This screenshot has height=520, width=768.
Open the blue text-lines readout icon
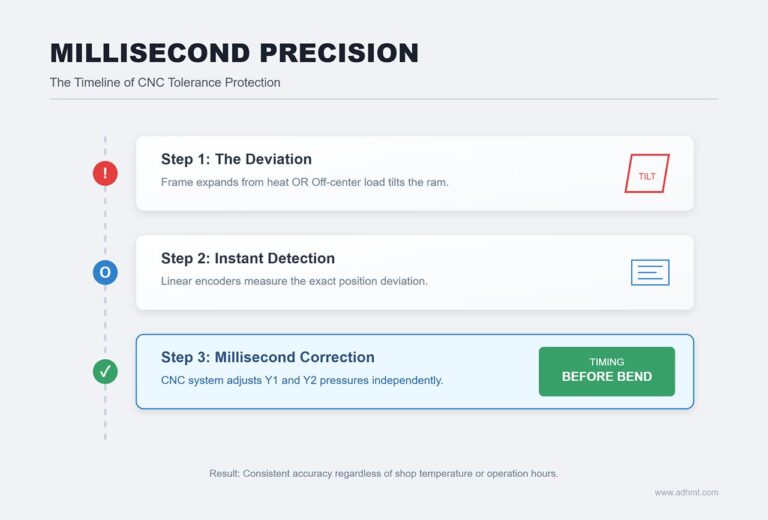[x=650, y=272]
